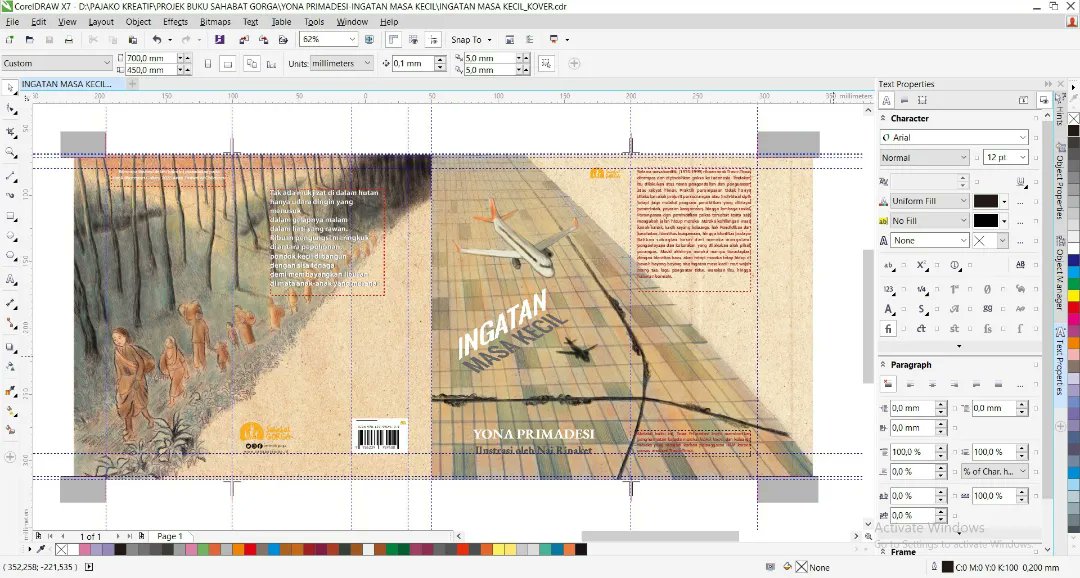Toggle Show Rulers button

394,40
